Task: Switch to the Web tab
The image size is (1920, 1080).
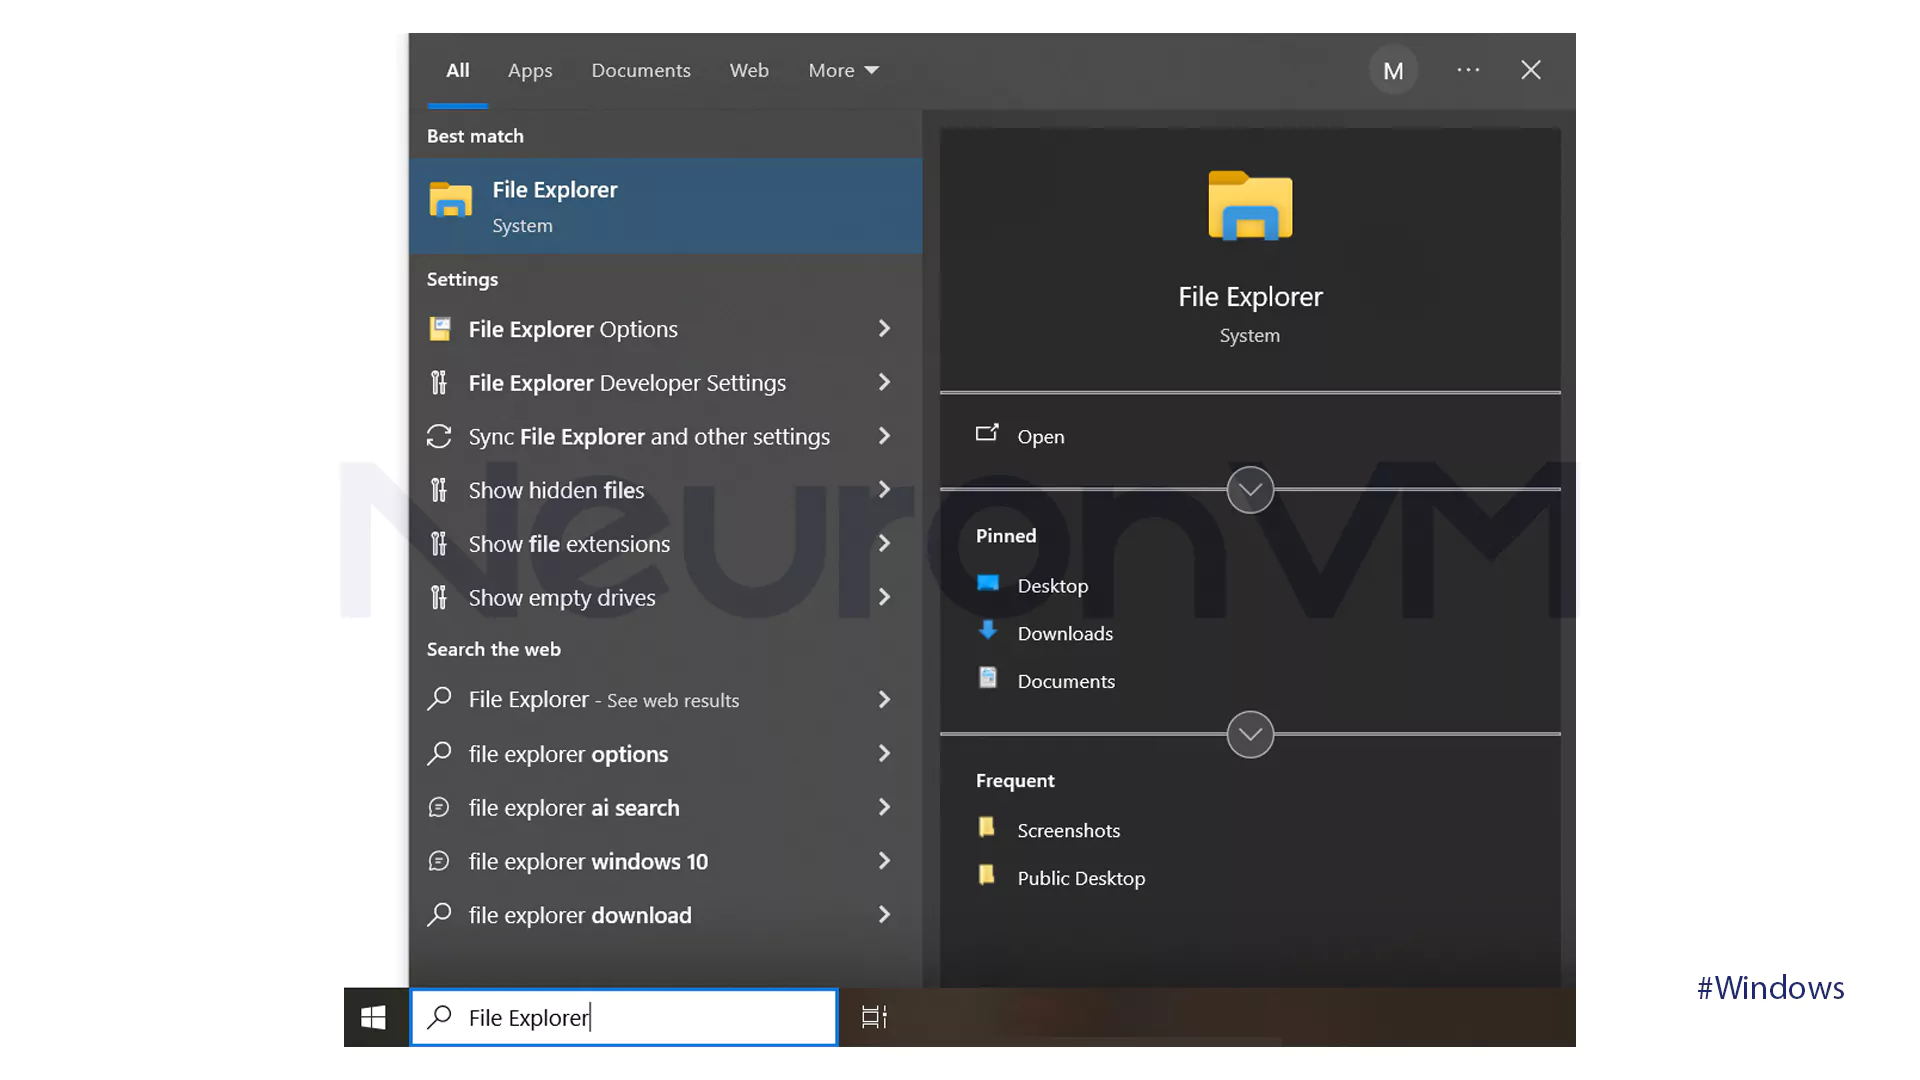Action: 749,70
